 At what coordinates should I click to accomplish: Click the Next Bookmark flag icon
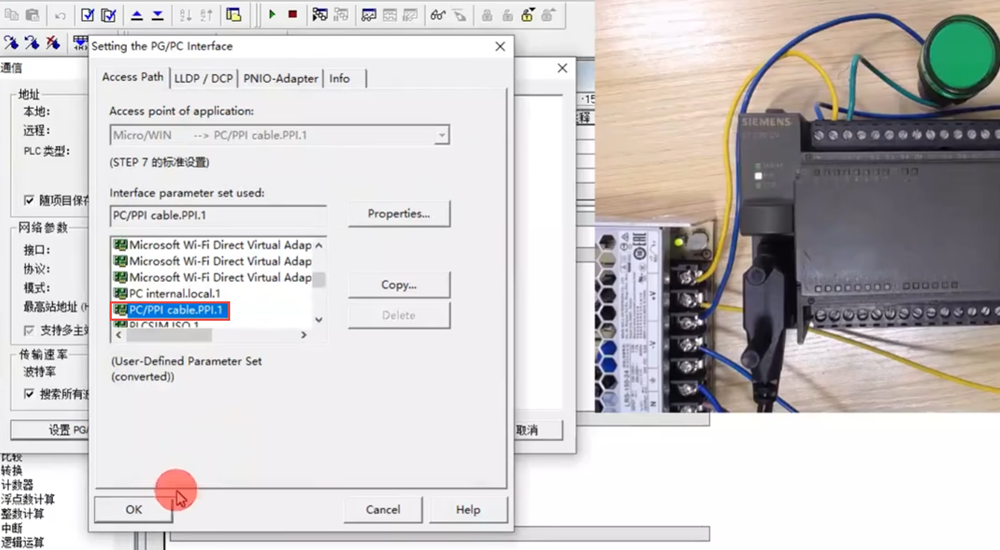point(11,43)
